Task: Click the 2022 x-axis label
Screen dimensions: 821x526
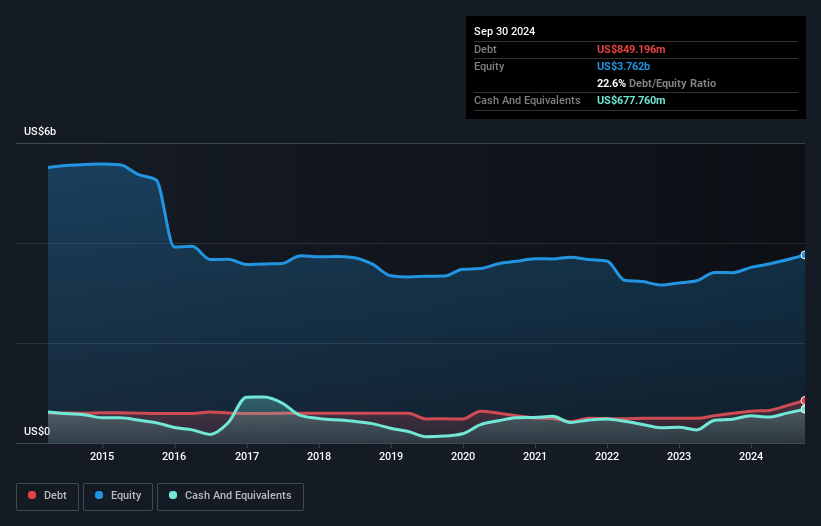Action: (607, 456)
